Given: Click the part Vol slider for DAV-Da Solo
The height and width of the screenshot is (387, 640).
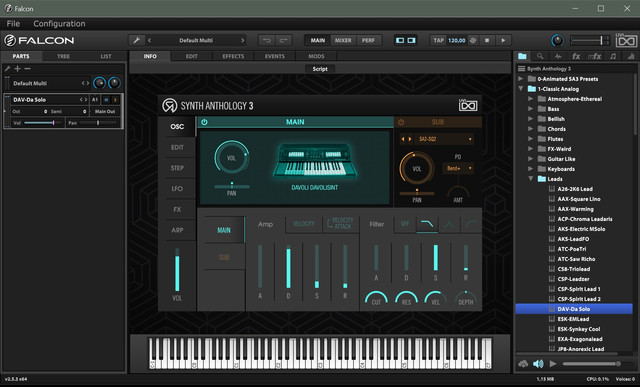Looking at the screenshot, I should tap(42, 122).
